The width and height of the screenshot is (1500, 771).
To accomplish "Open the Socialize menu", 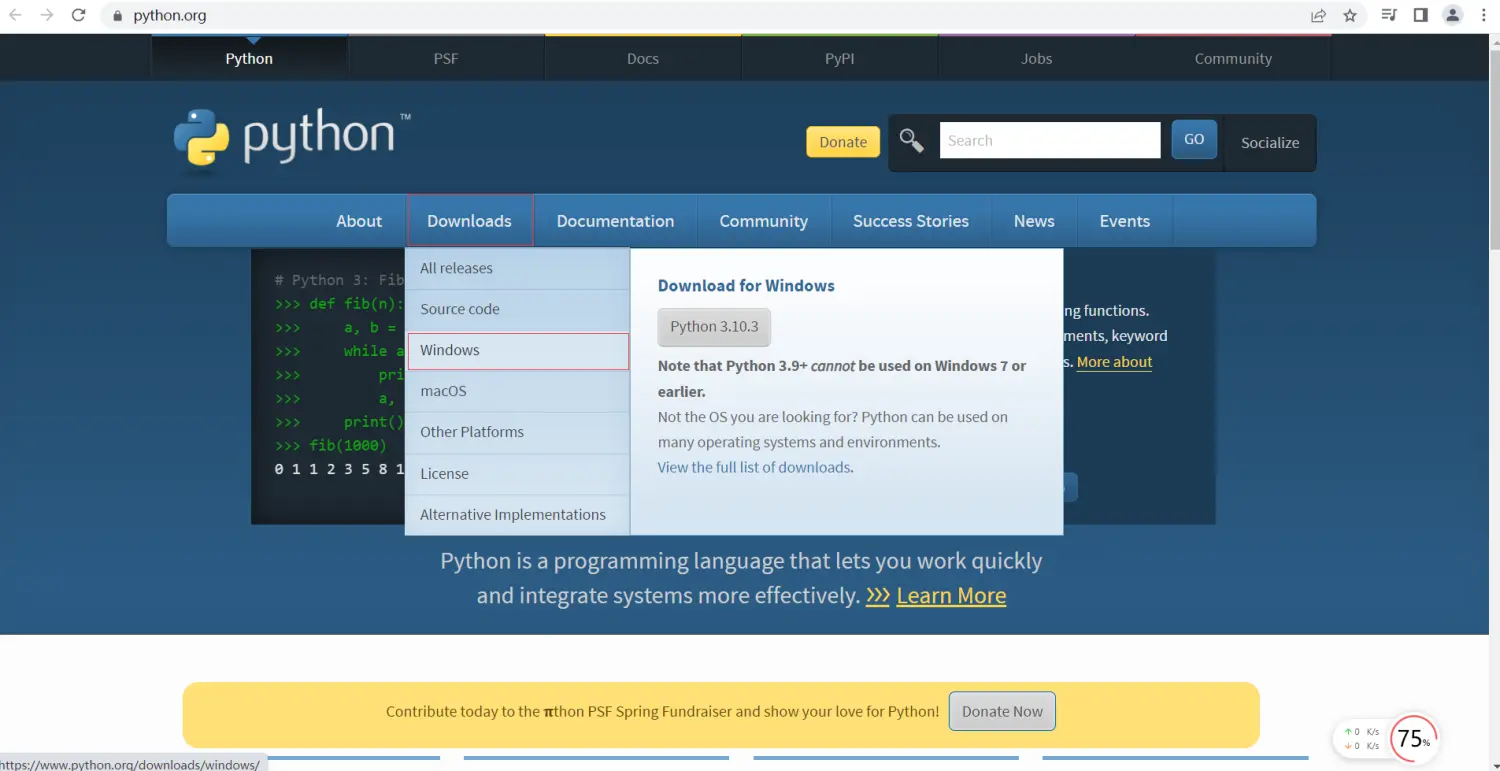I will (x=1270, y=142).
